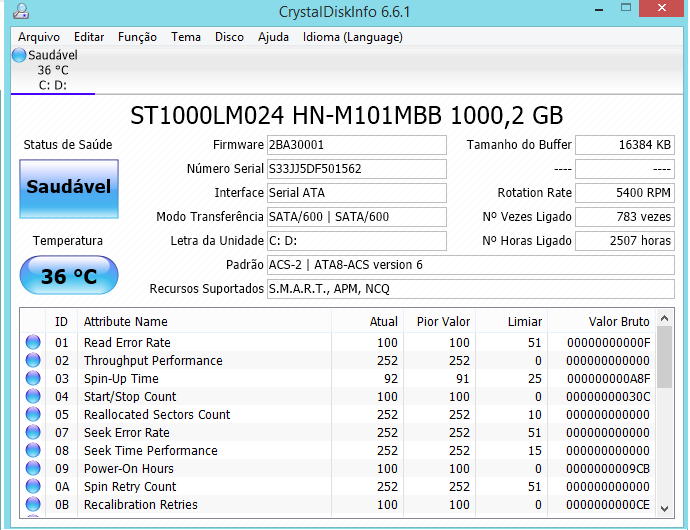Click scroll up arrow in attribute list

click(664, 318)
